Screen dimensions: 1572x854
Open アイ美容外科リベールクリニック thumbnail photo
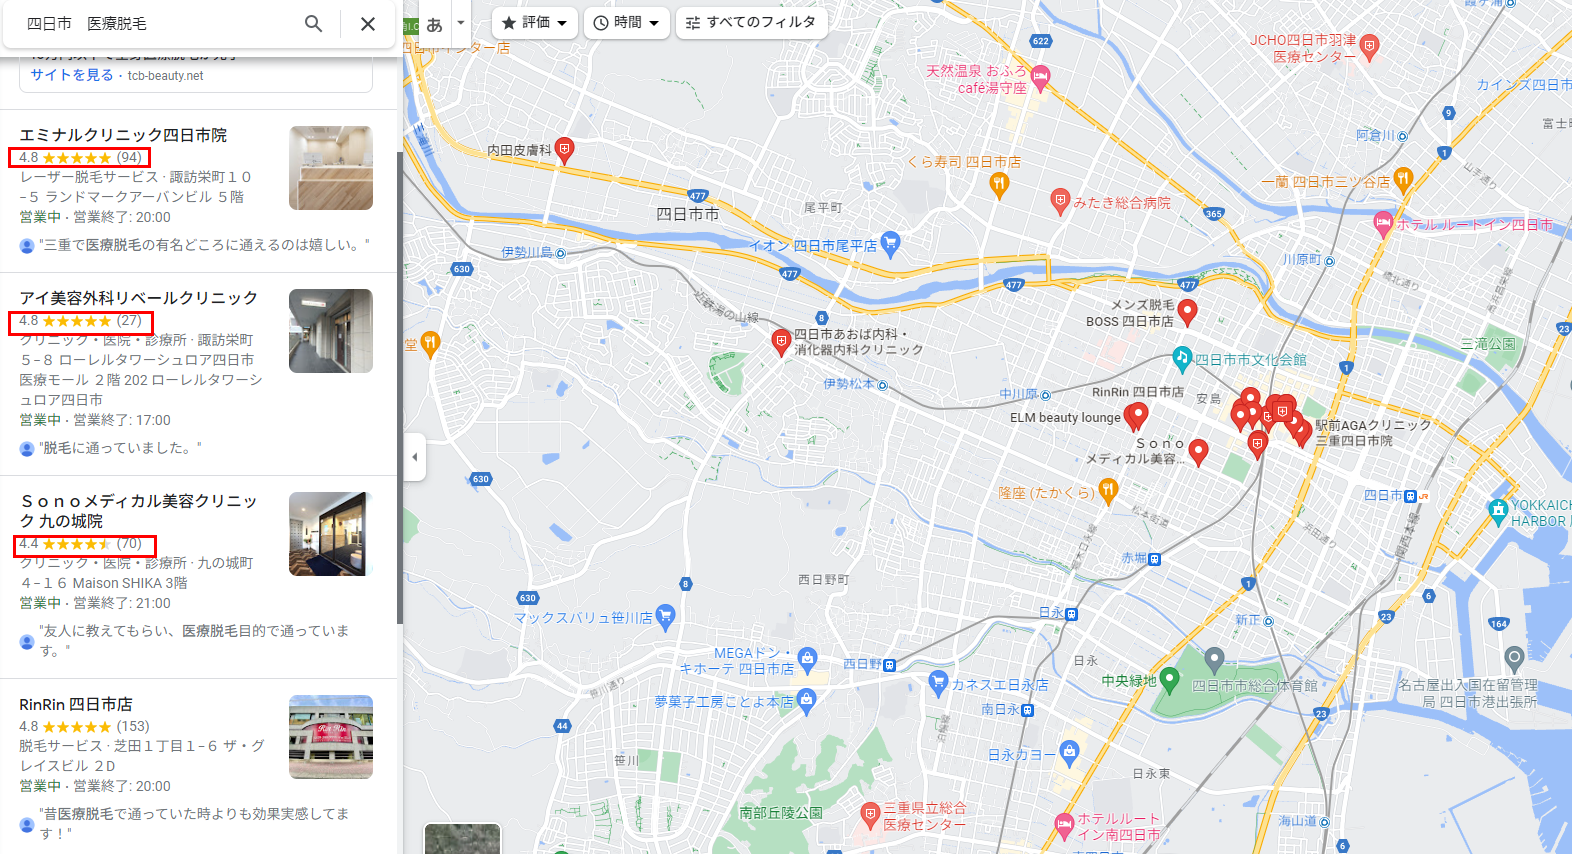point(331,331)
